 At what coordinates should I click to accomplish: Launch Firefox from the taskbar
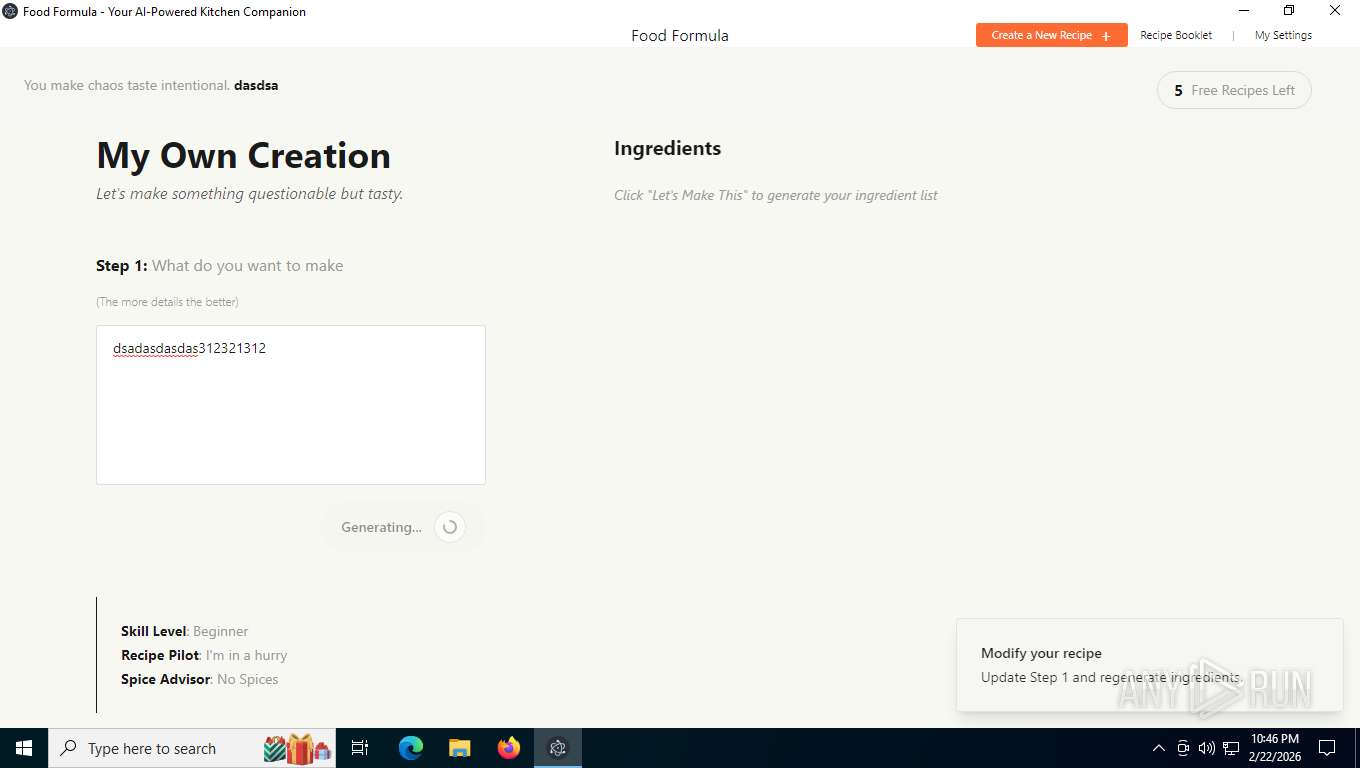(509, 748)
